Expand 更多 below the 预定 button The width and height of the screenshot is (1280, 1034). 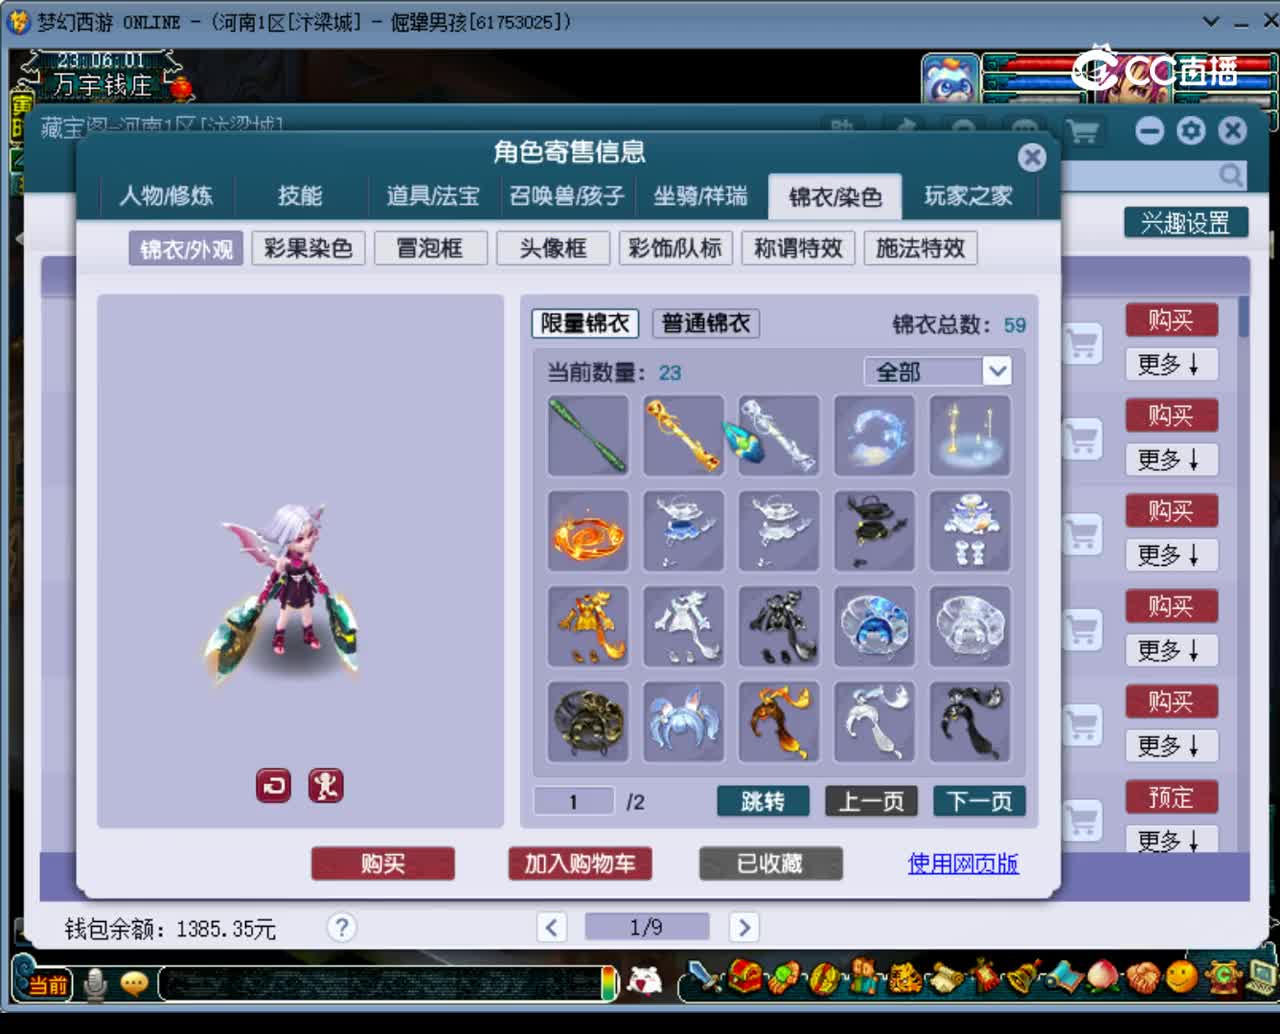[x=1171, y=840]
